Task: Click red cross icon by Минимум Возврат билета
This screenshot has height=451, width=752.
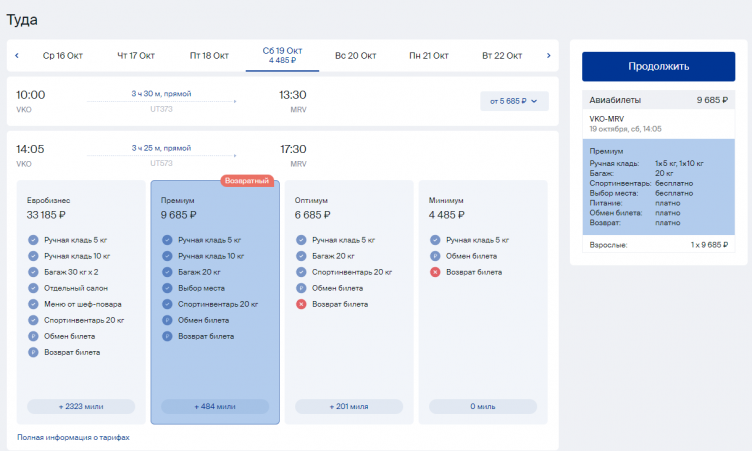Action: pos(435,272)
